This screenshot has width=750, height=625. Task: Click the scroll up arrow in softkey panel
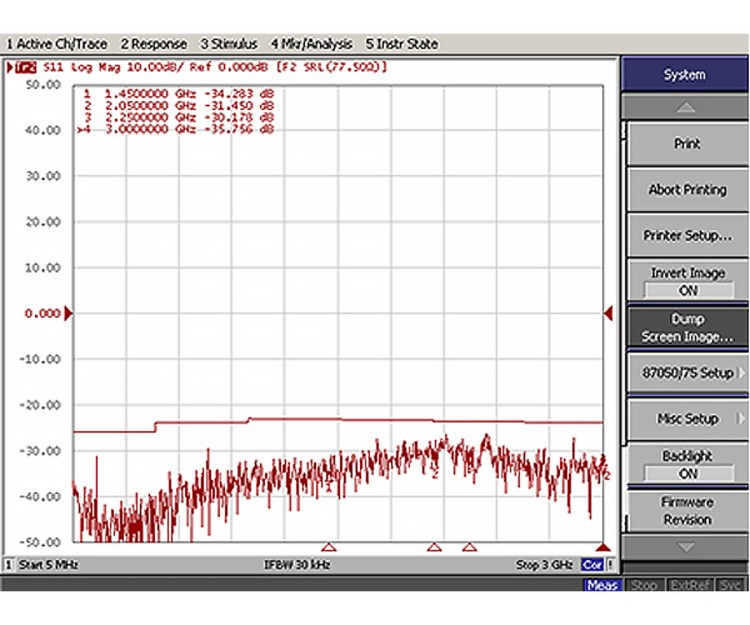point(685,107)
